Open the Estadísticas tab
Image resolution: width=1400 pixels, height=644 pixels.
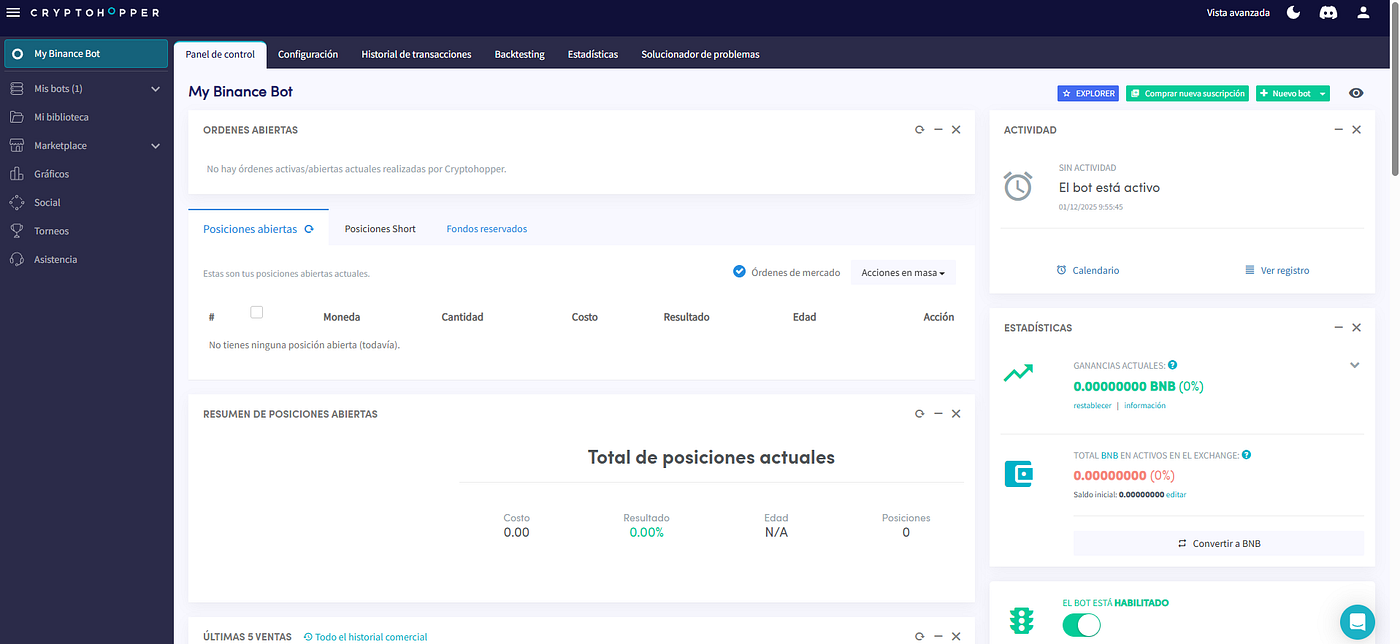593,54
